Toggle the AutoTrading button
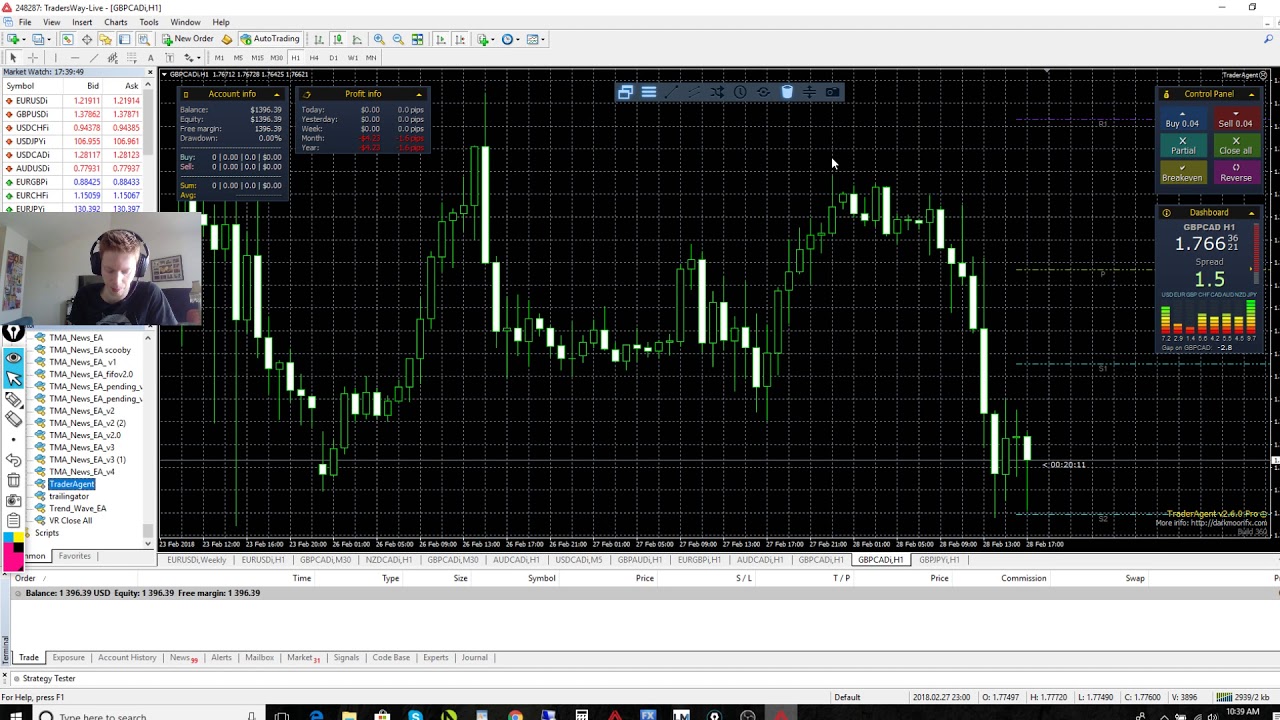 coord(269,39)
